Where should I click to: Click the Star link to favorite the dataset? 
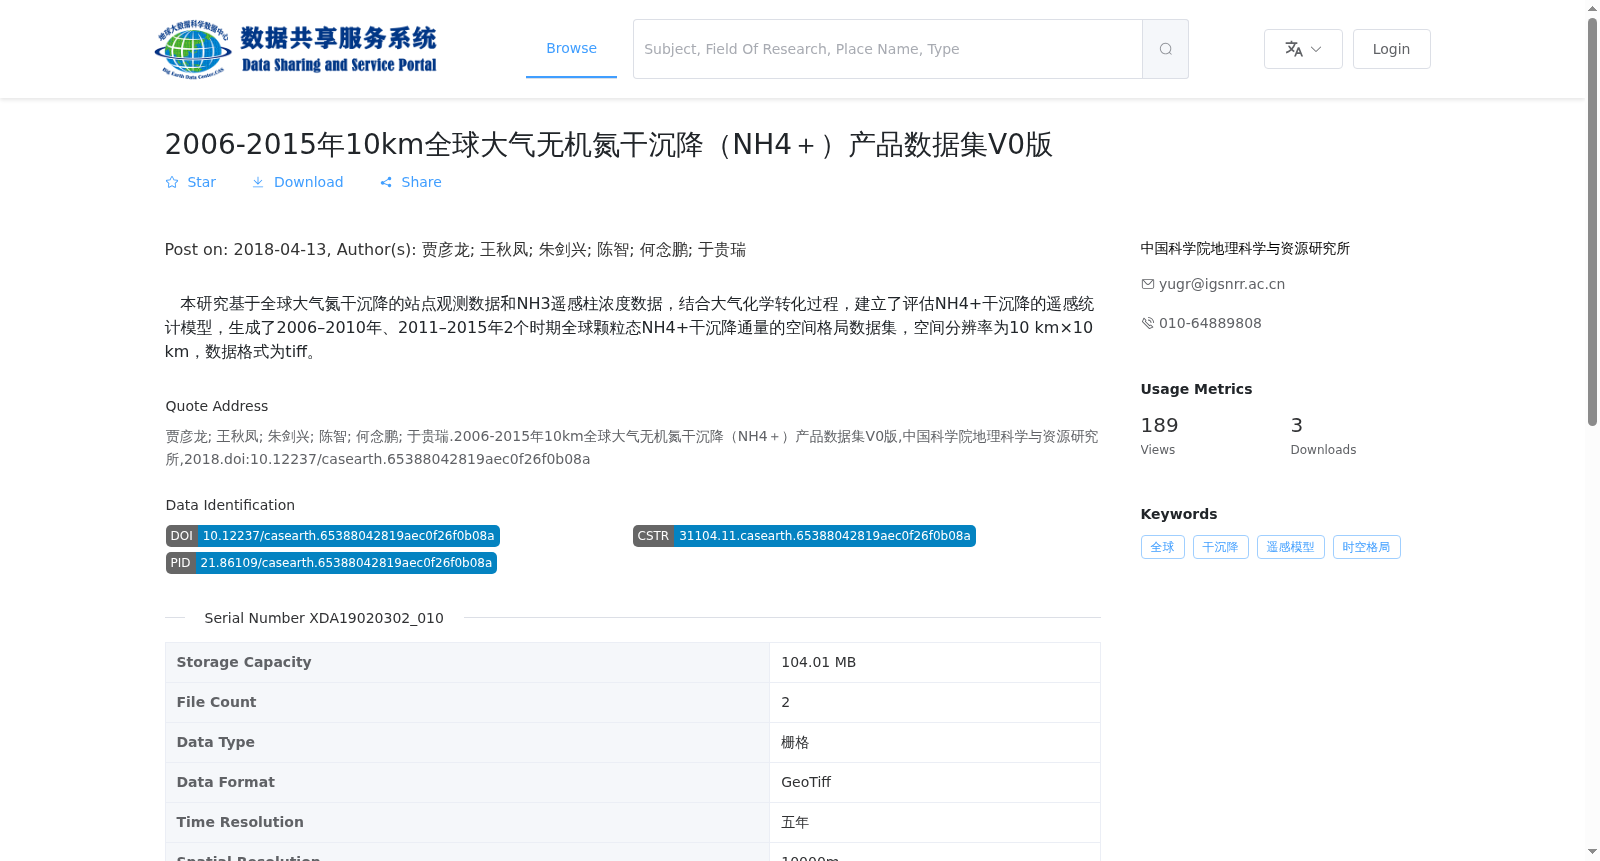[x=190, y=182]
